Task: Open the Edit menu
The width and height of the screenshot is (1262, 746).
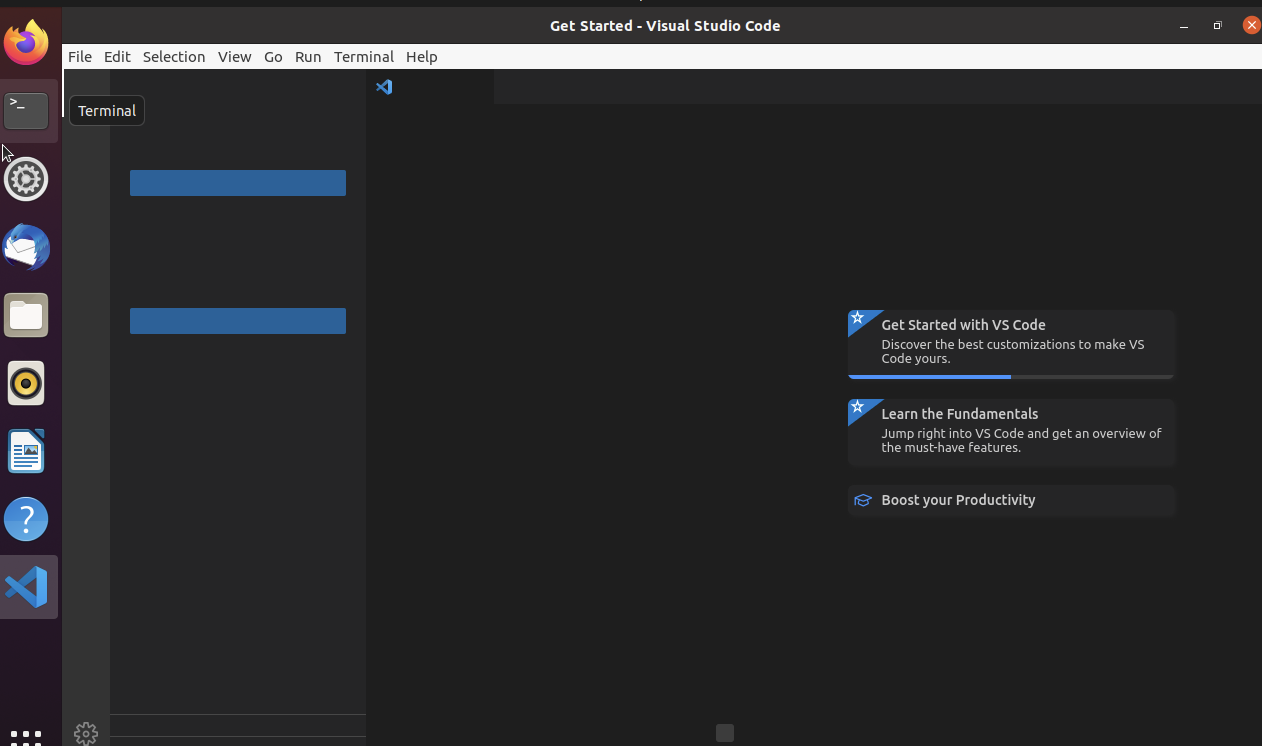Action: click(117, 57)
